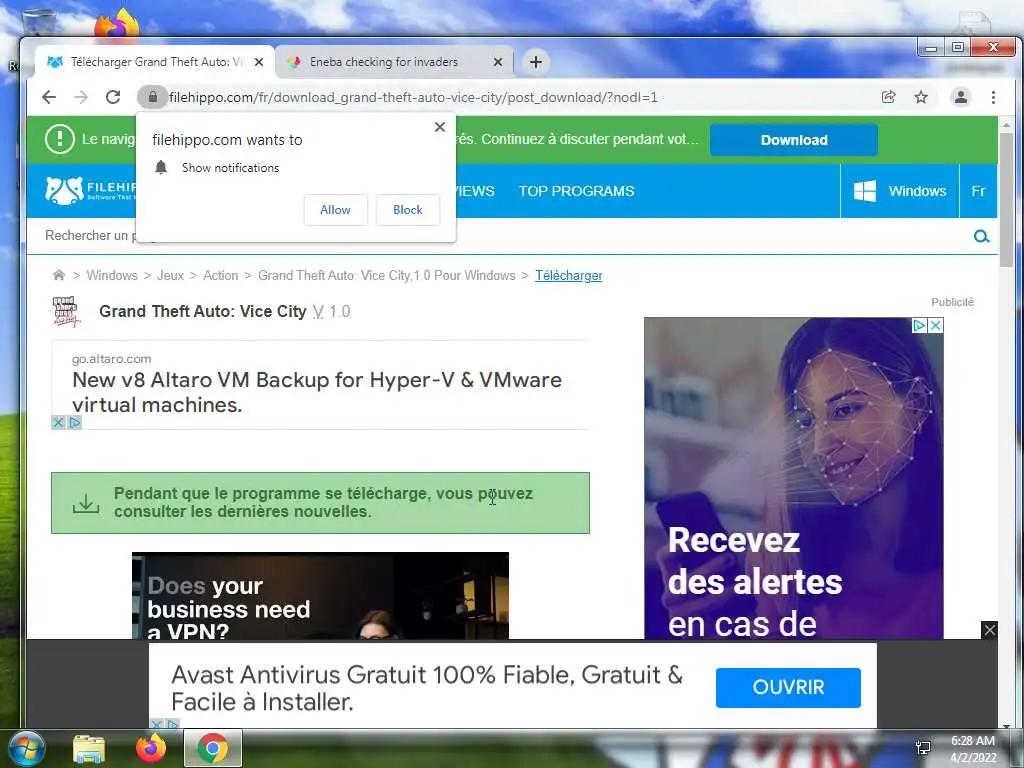Click the Chrome taskbar button
The height and width of the screenshot is (768, 1024).
pos(213,748)
